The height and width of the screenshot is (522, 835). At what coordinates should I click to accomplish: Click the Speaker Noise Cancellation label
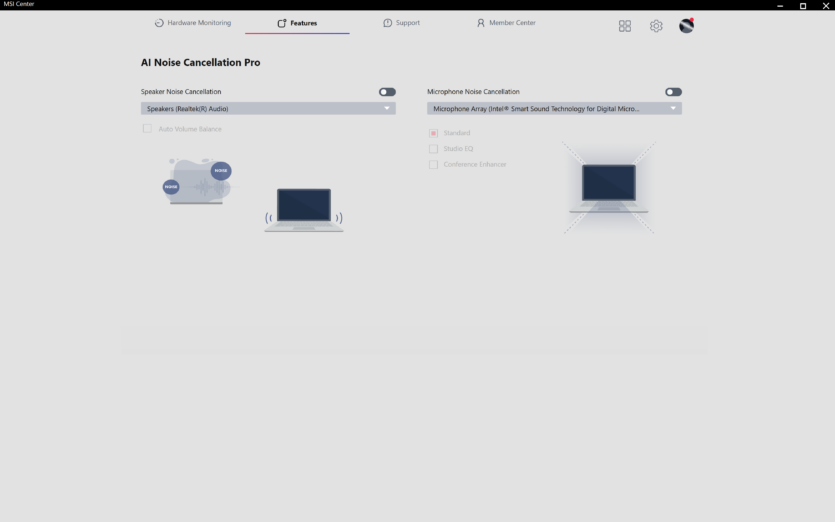coord(181,92)
